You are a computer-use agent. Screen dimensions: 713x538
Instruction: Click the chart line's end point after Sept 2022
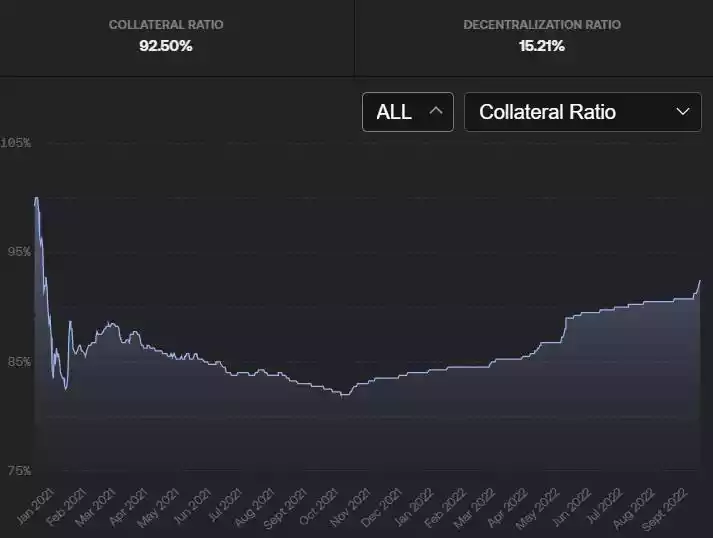point(700,281)
